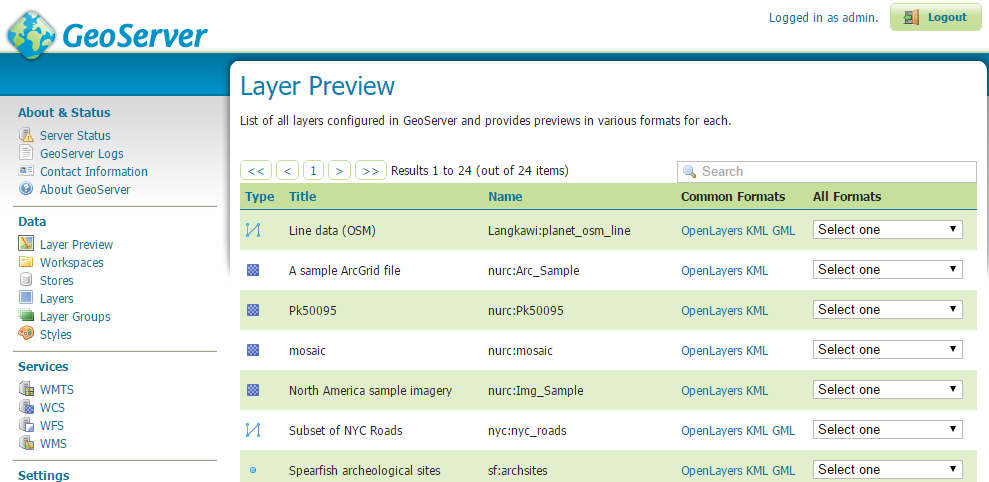Click the About GeoServer help icon
Viewport: 989px width, 482px height.
26,189
